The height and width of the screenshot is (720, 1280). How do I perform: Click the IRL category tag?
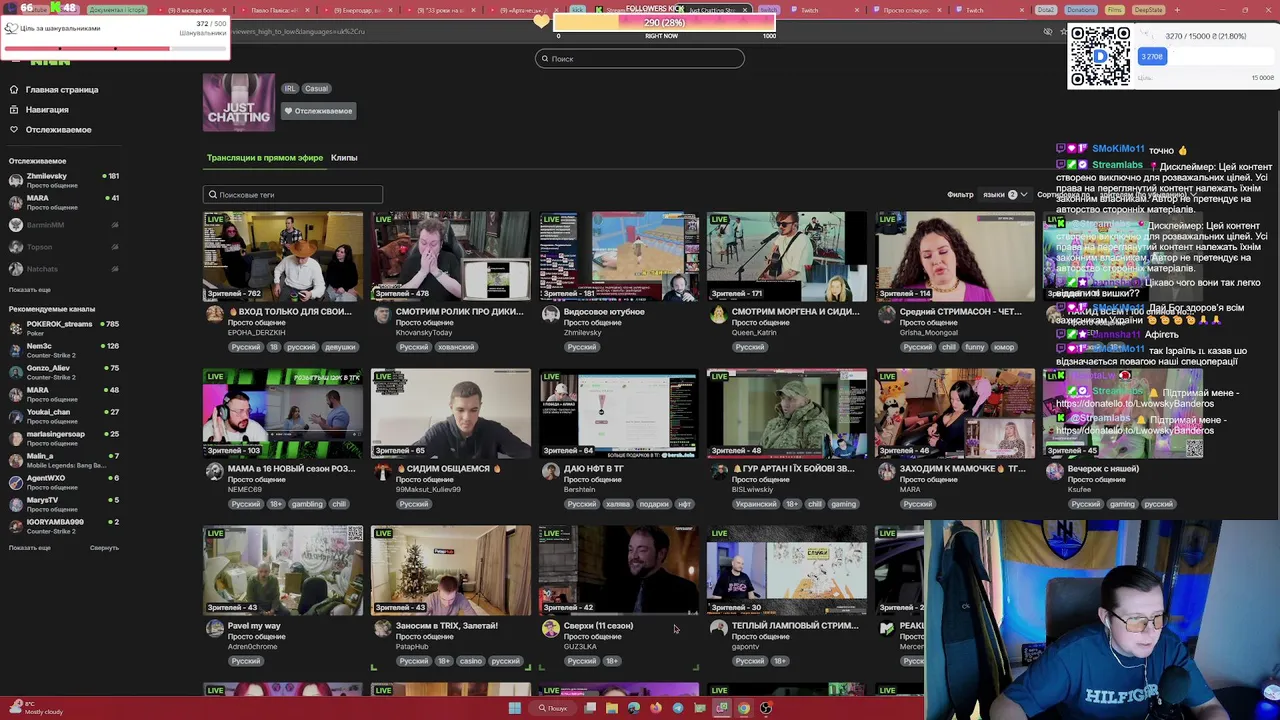tap(289, 89)
